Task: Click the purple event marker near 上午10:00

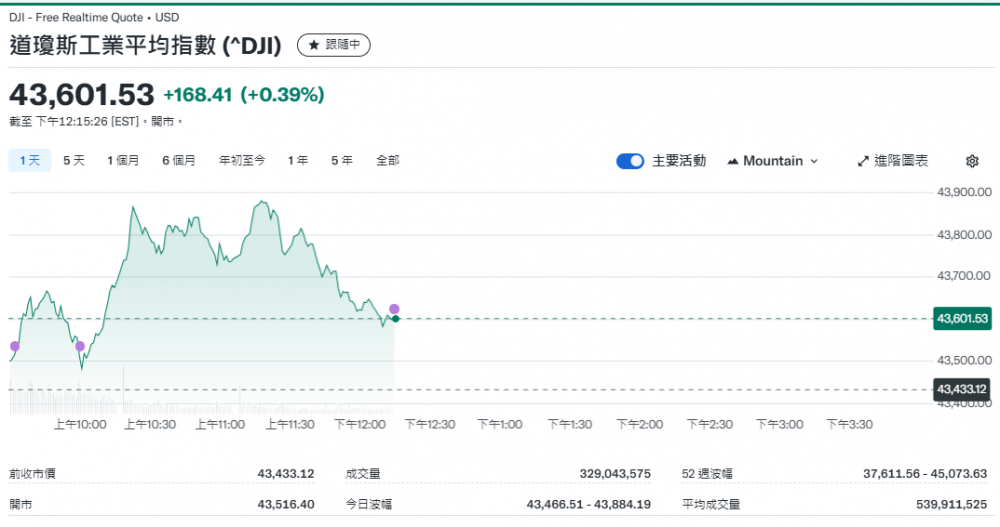Action: (x=80, y=346)
